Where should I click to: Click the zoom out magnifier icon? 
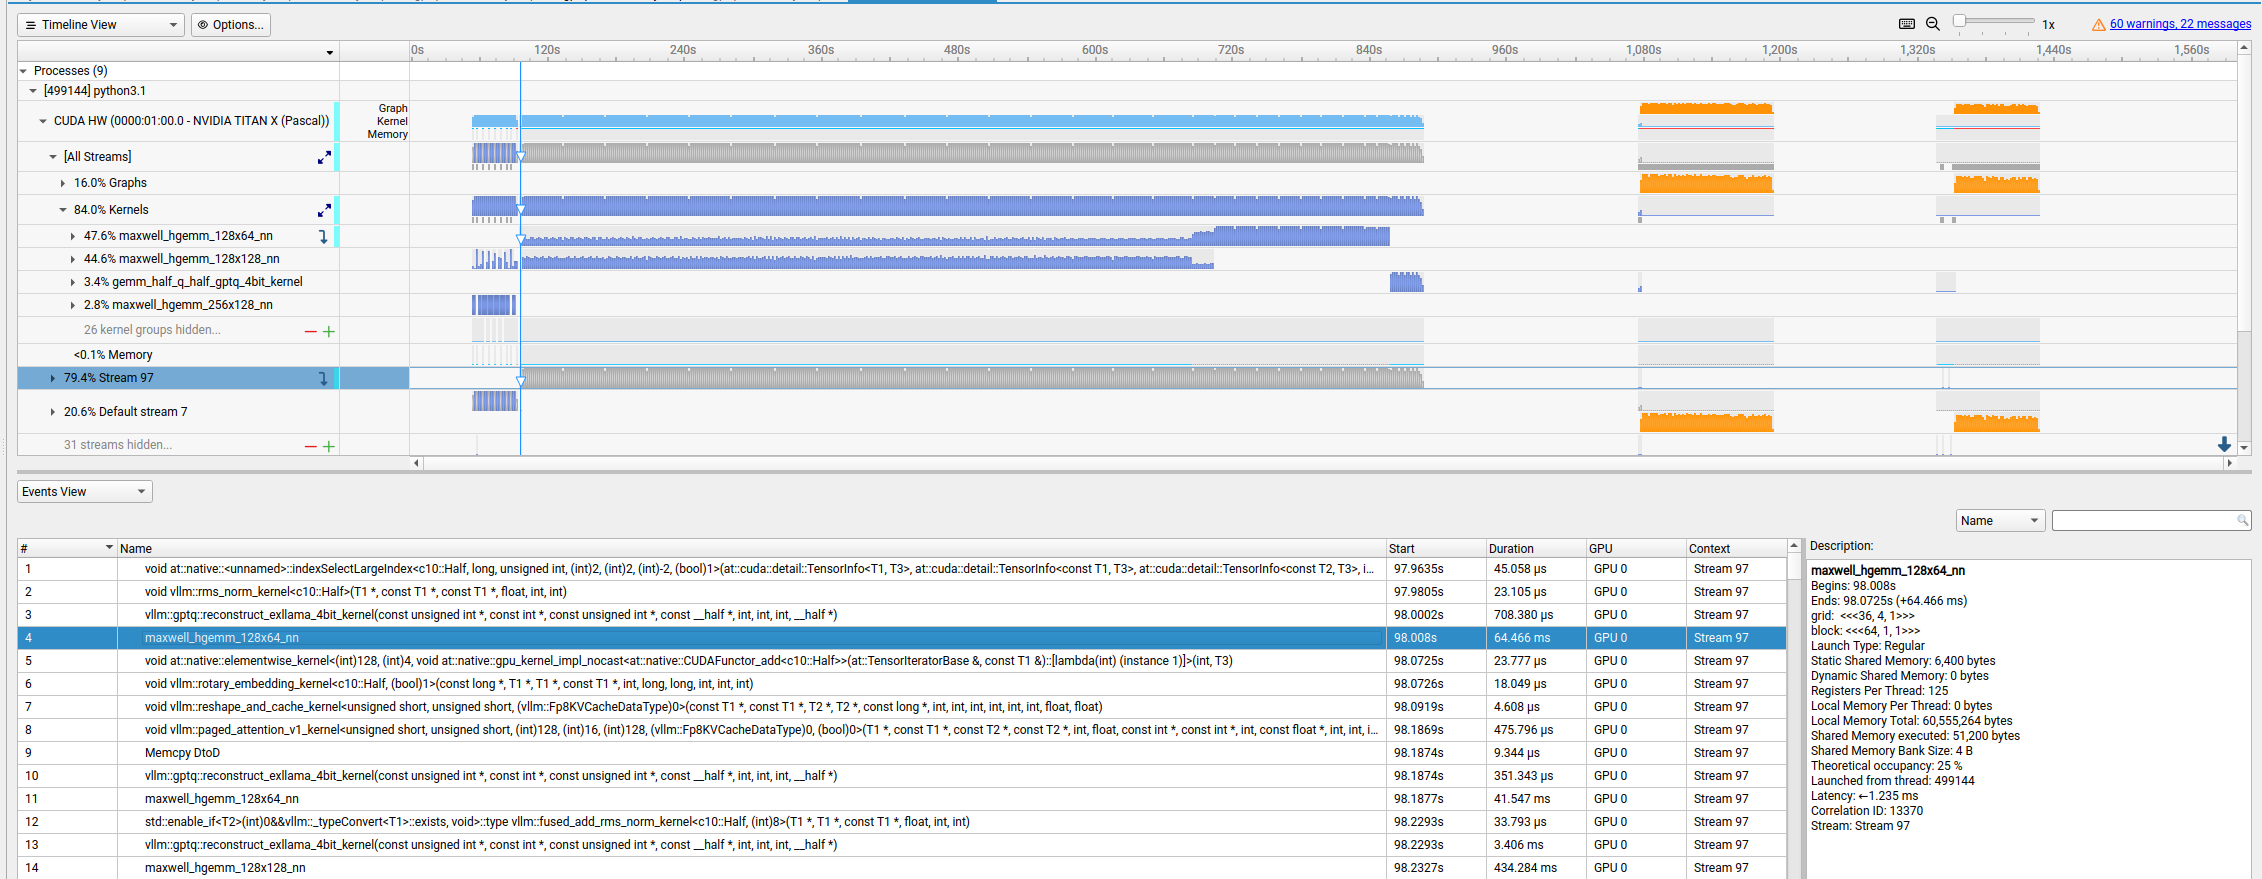coord(1932,24)
